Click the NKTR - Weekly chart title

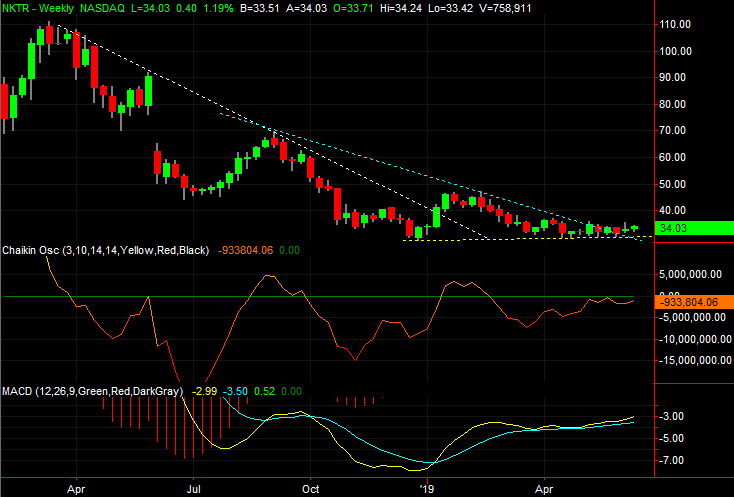coord(38,8)
